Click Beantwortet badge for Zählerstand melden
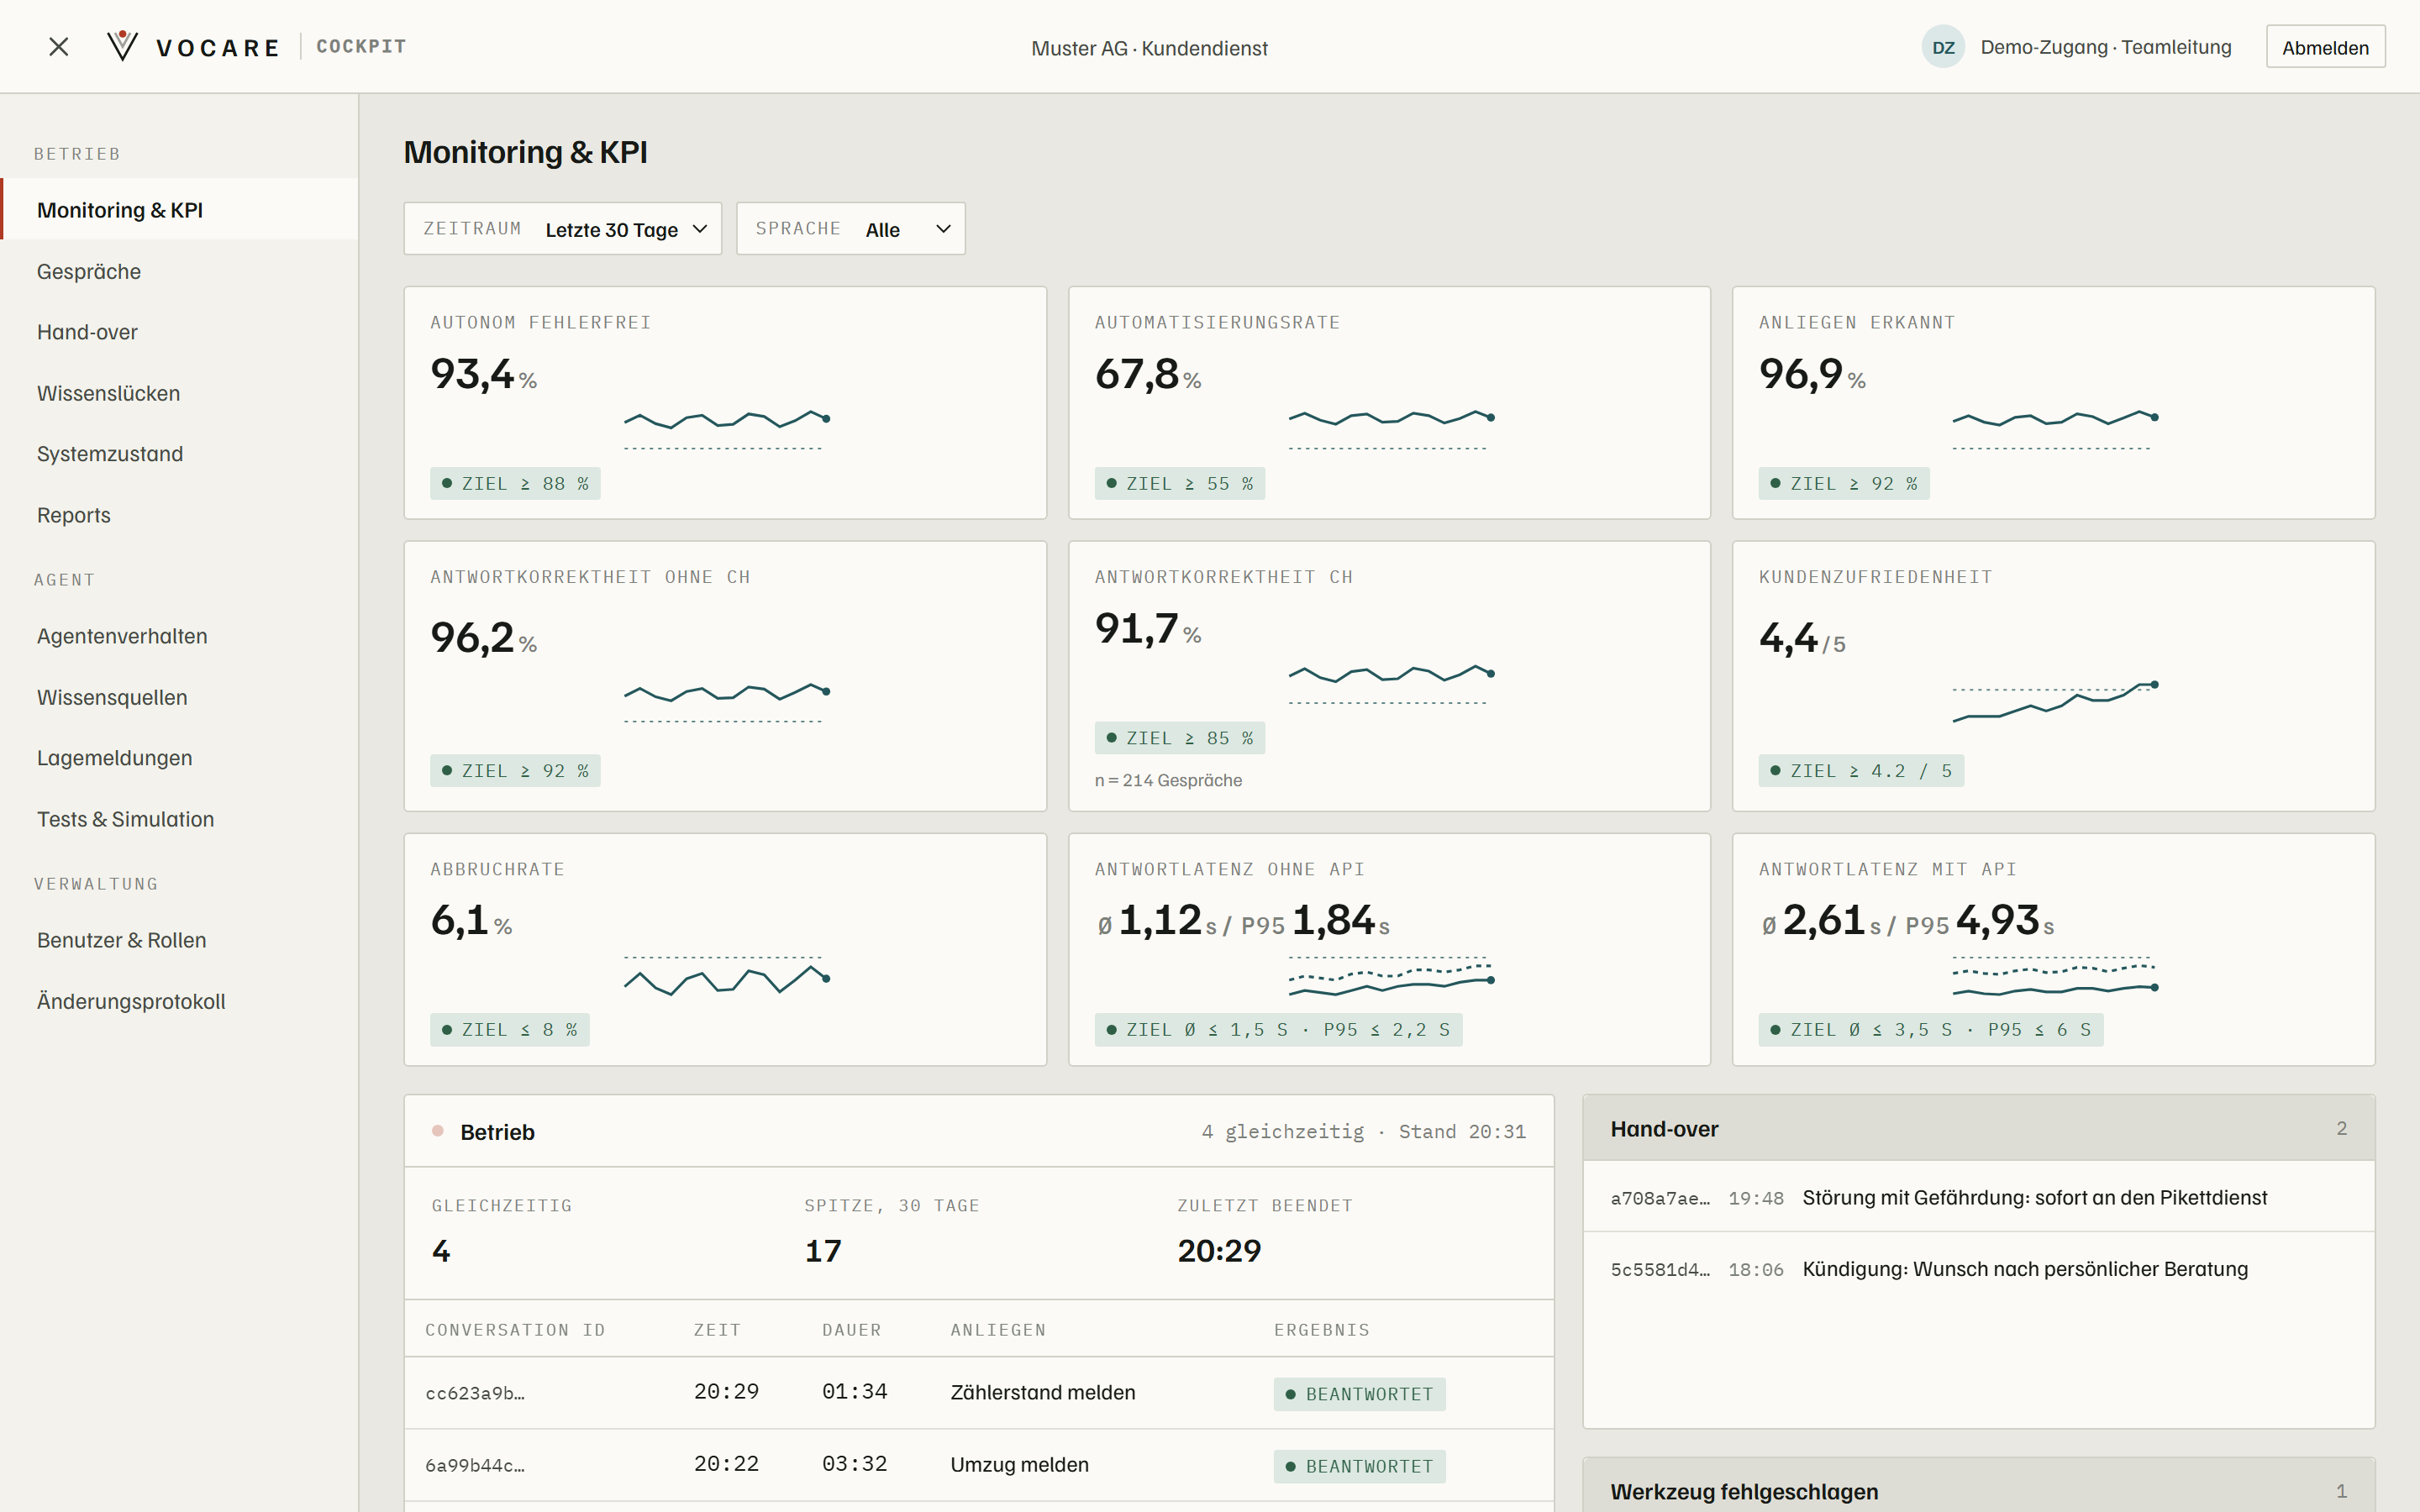Image resolution: width=2420 pixels, height=1512 pixels. (1359, 1393)
